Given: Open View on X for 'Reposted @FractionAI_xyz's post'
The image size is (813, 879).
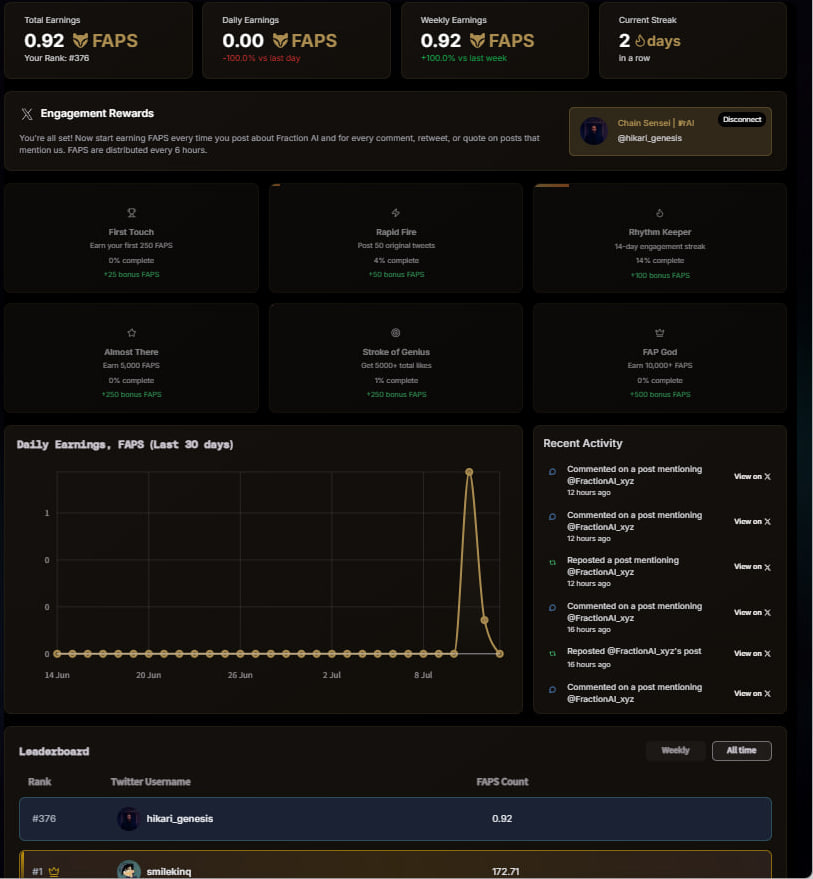Looking at the screenshot, I should pos(752,654).
